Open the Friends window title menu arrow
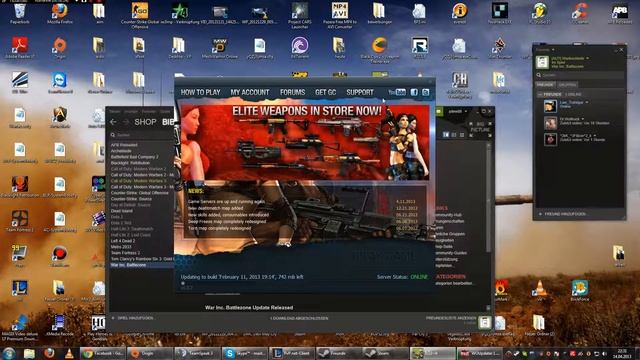640x360 pixels. click(553, 50)
